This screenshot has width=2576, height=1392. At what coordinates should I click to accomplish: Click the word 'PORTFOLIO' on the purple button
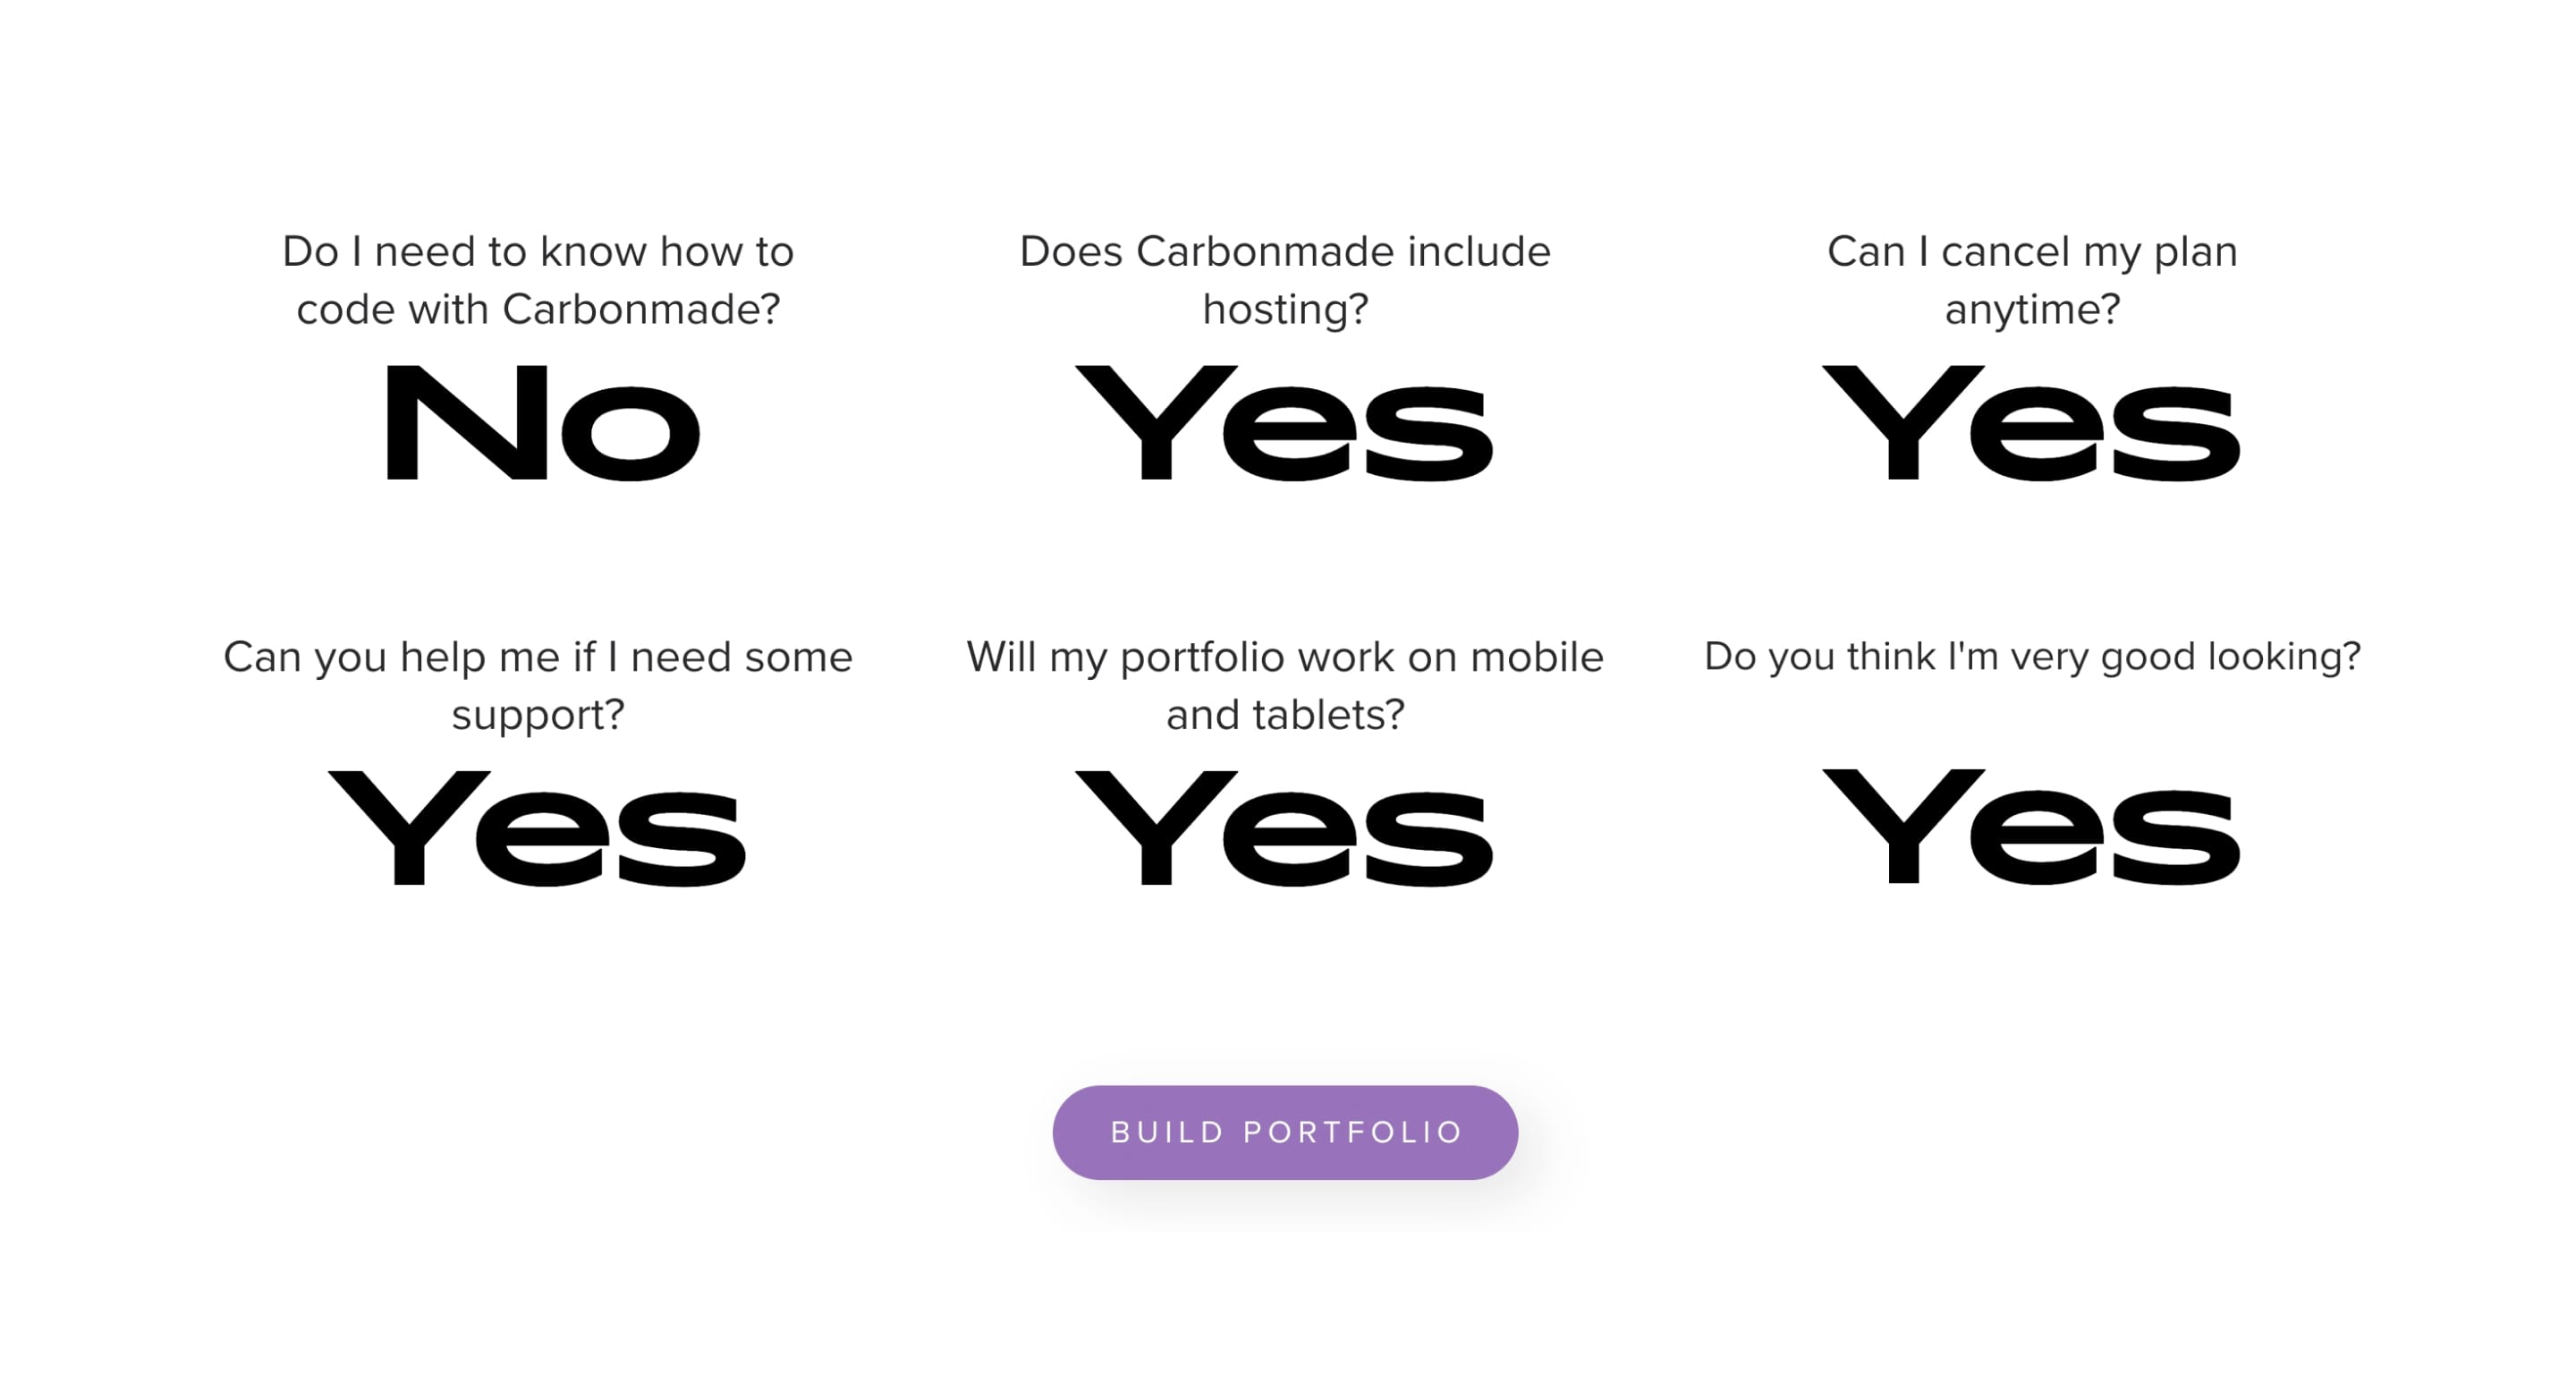[x=1353, y=1132]
